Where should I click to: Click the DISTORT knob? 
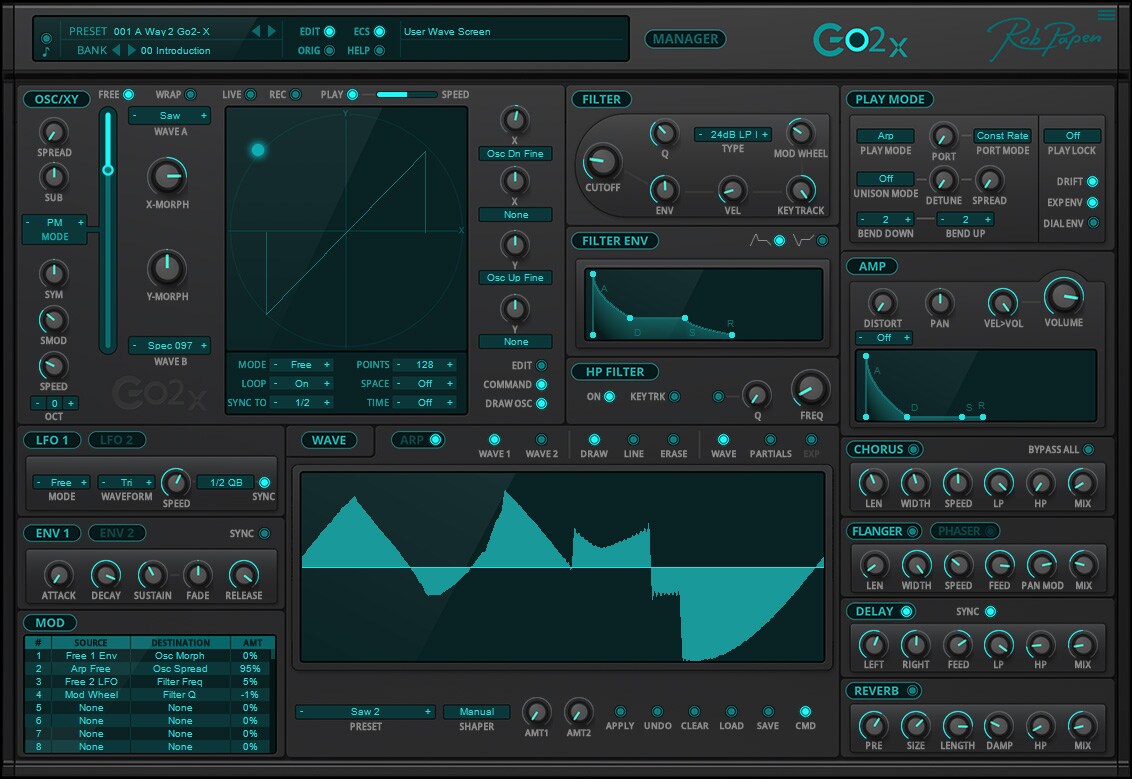click(881, 303)
